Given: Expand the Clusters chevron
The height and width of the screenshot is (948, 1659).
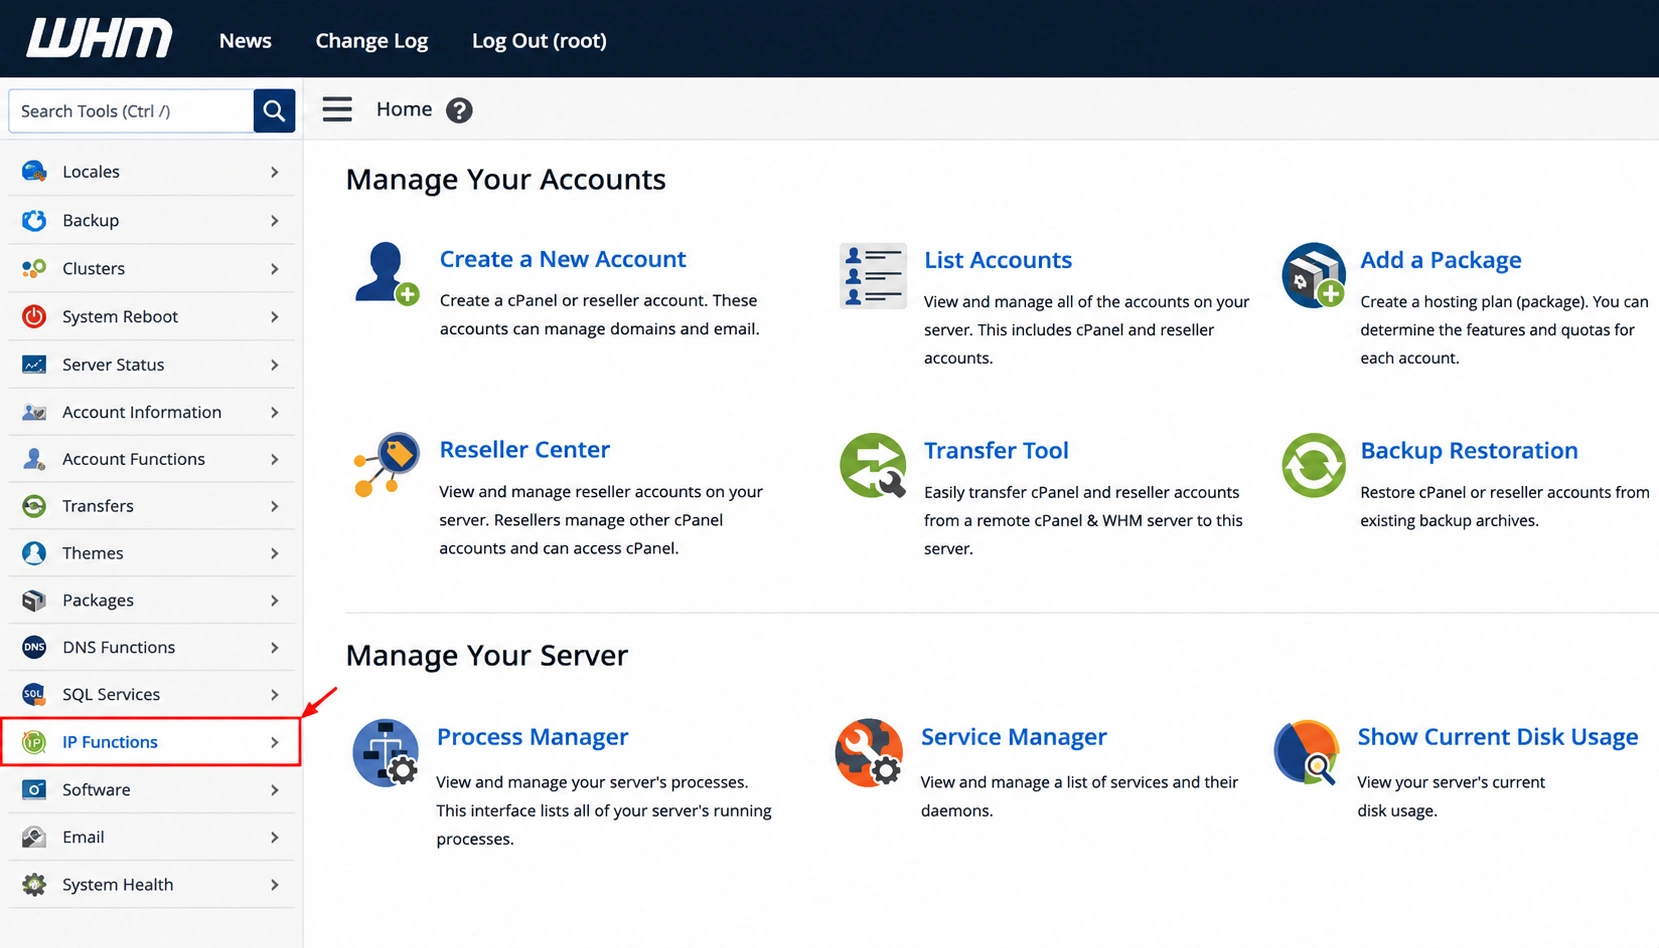Looking at the screenshot, I should click(x=274, y=268).
